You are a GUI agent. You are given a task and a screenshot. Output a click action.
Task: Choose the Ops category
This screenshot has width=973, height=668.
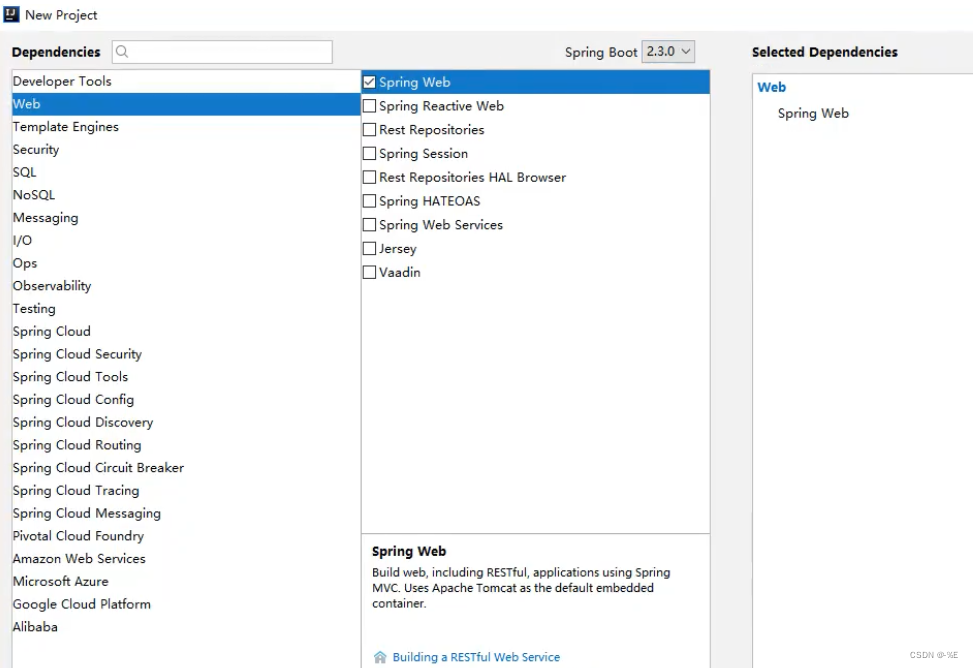point(186,263)
